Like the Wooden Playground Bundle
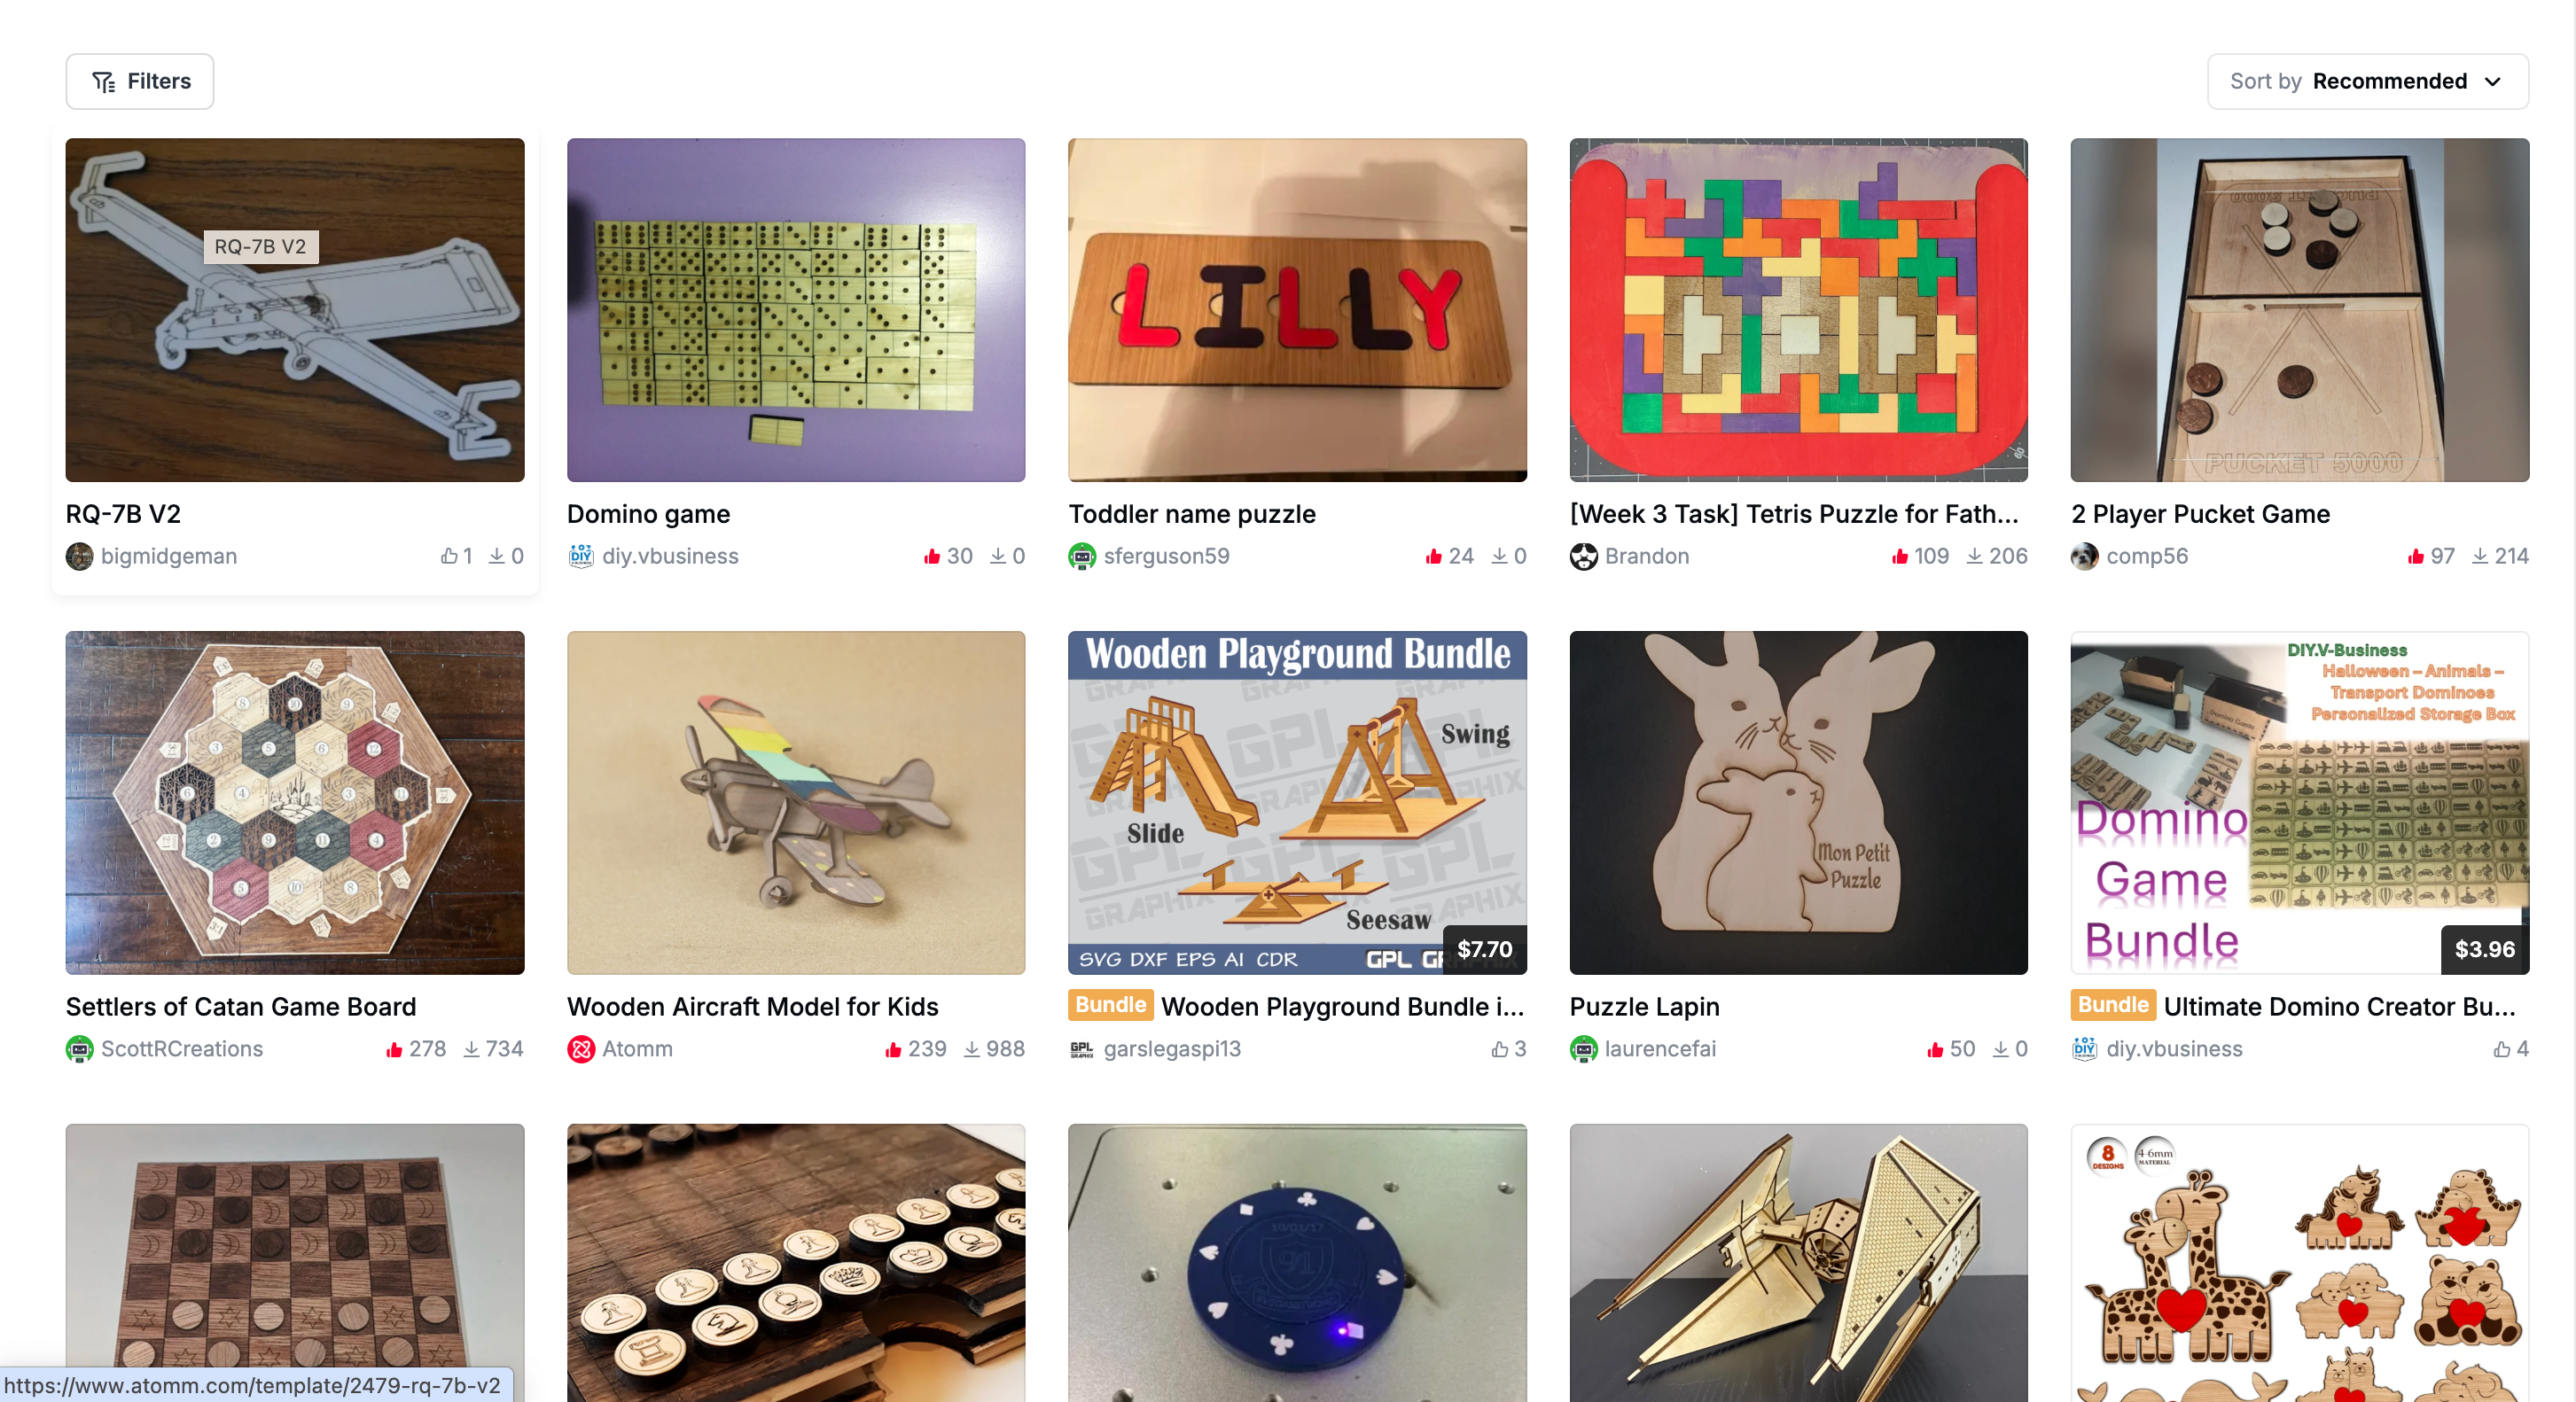This screenshot has height=1402, width=2576. click(1499, 1049)
